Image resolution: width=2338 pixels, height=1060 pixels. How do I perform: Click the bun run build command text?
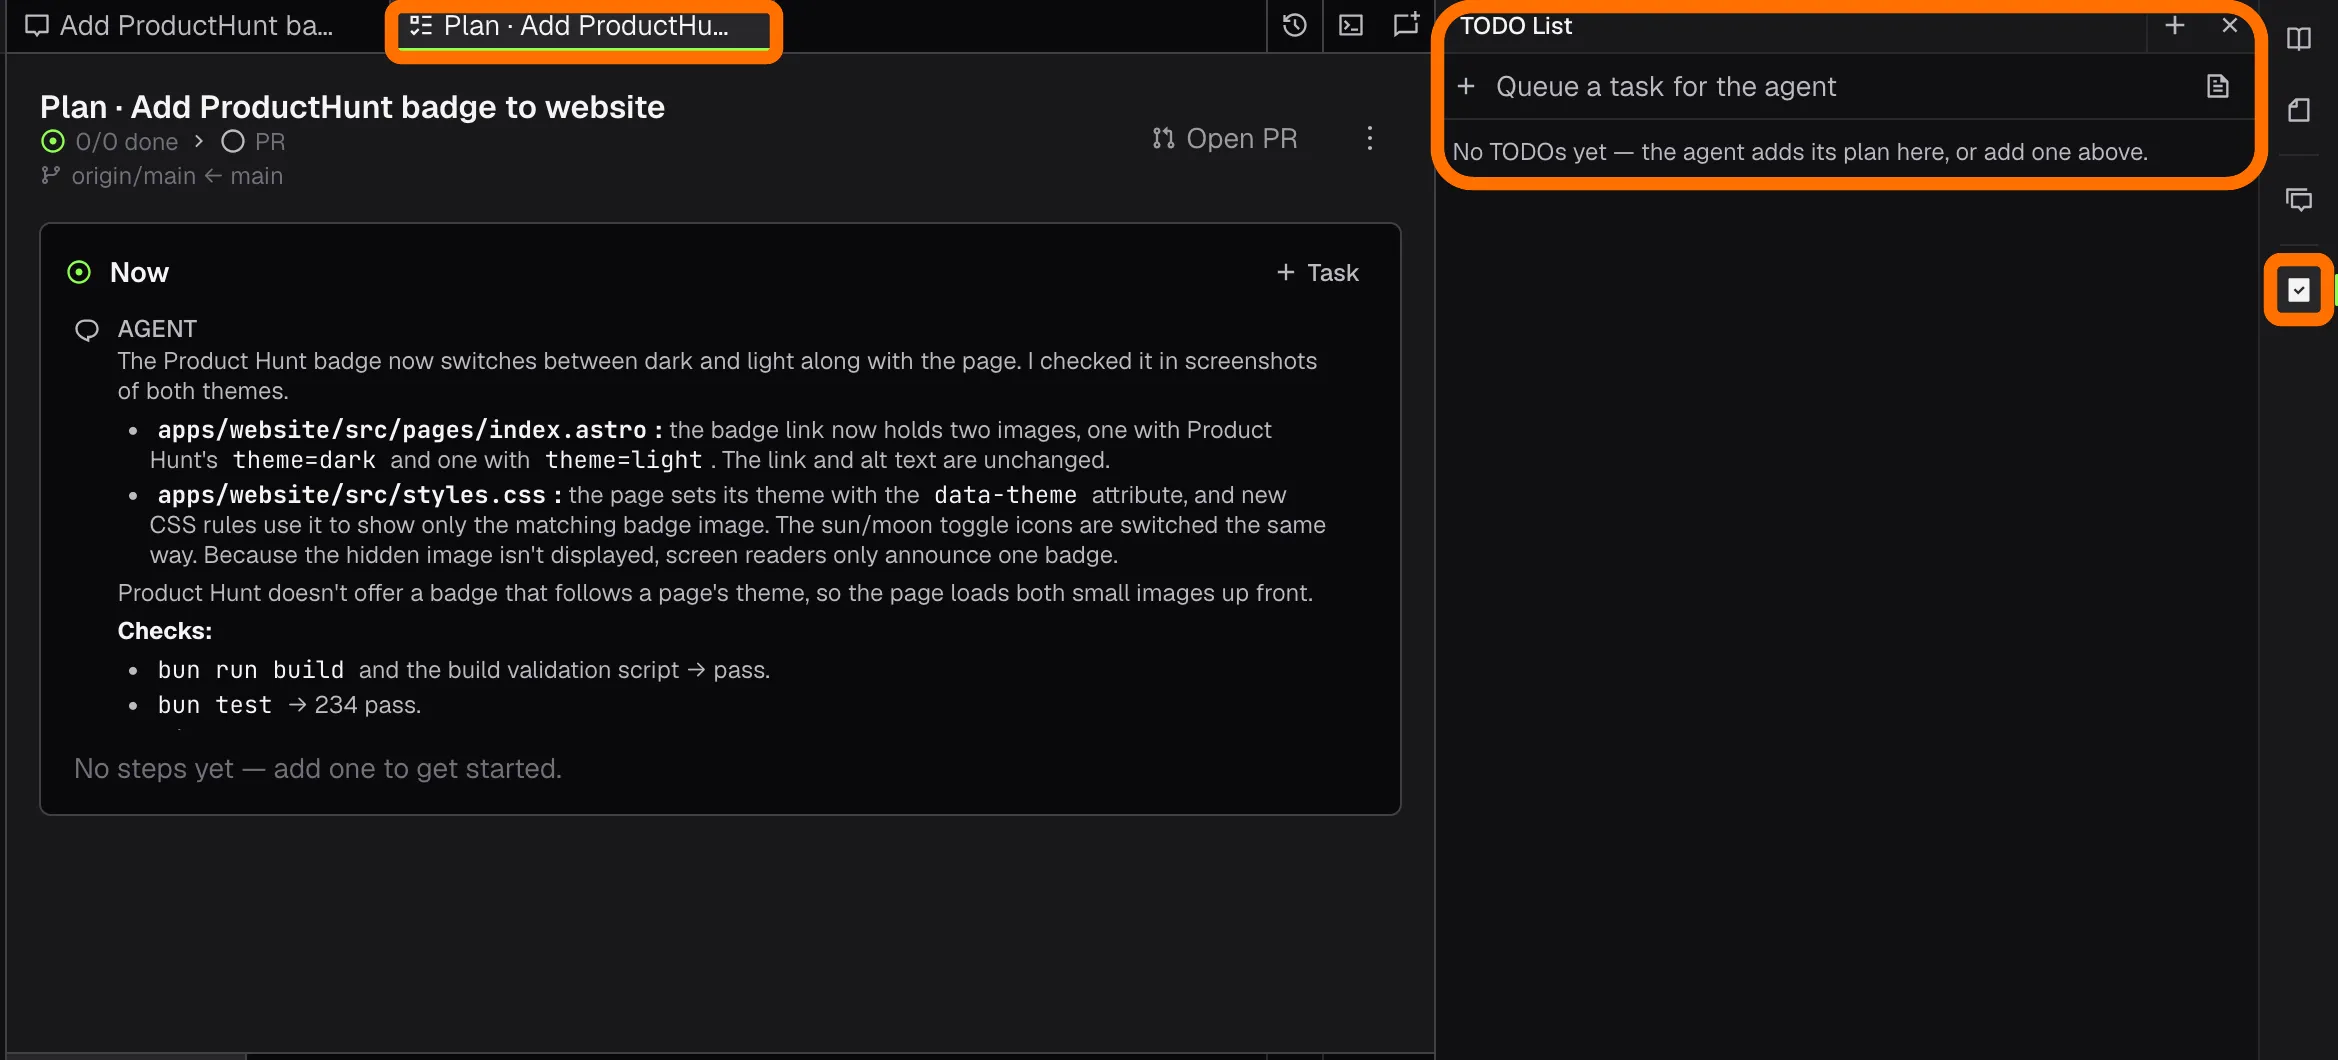click(x=250, y=670)
